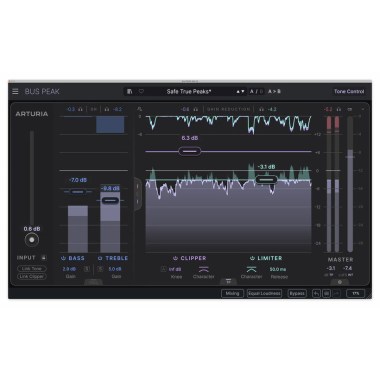Toggle the Bass power icon
Viewport: 380px width, 380px height.
(63, 258)
